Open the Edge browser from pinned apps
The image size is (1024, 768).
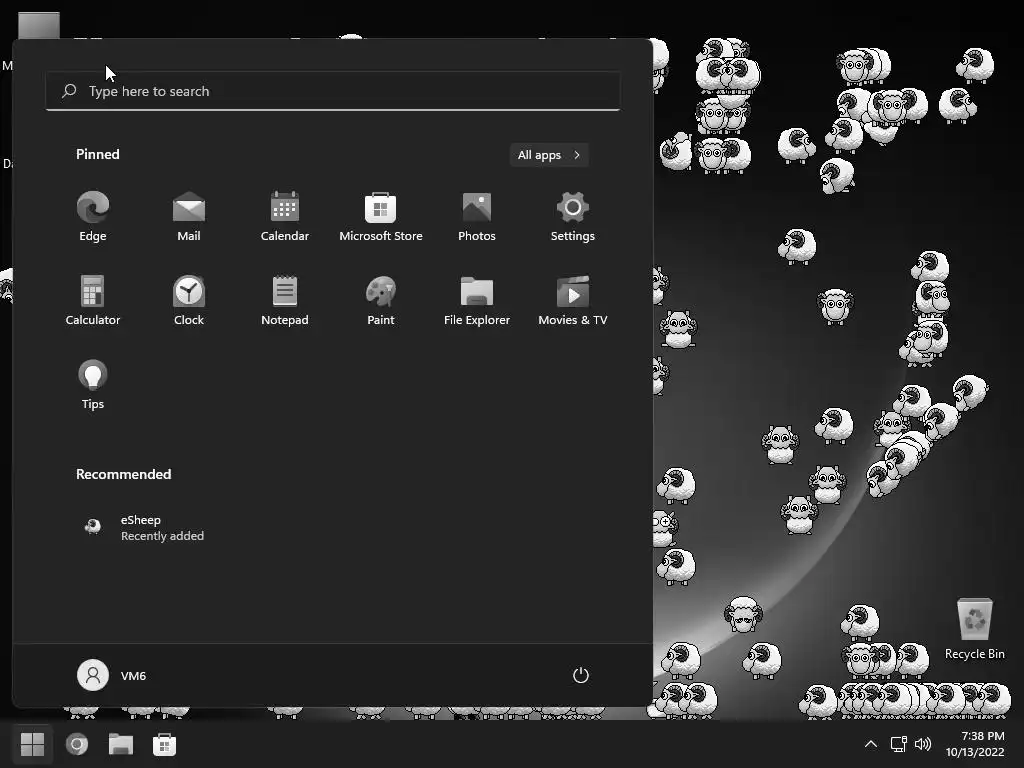tap(93, 217)
